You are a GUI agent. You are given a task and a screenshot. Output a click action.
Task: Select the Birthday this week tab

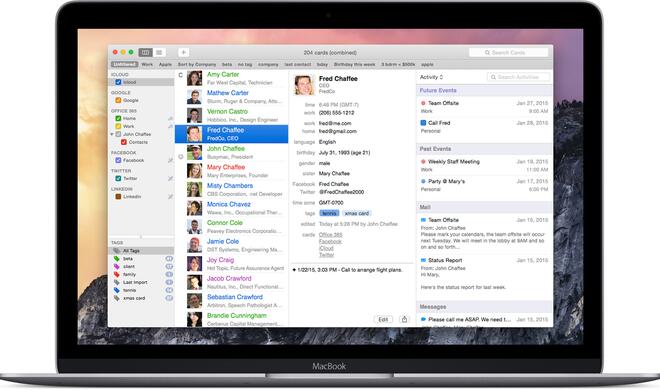354,64
